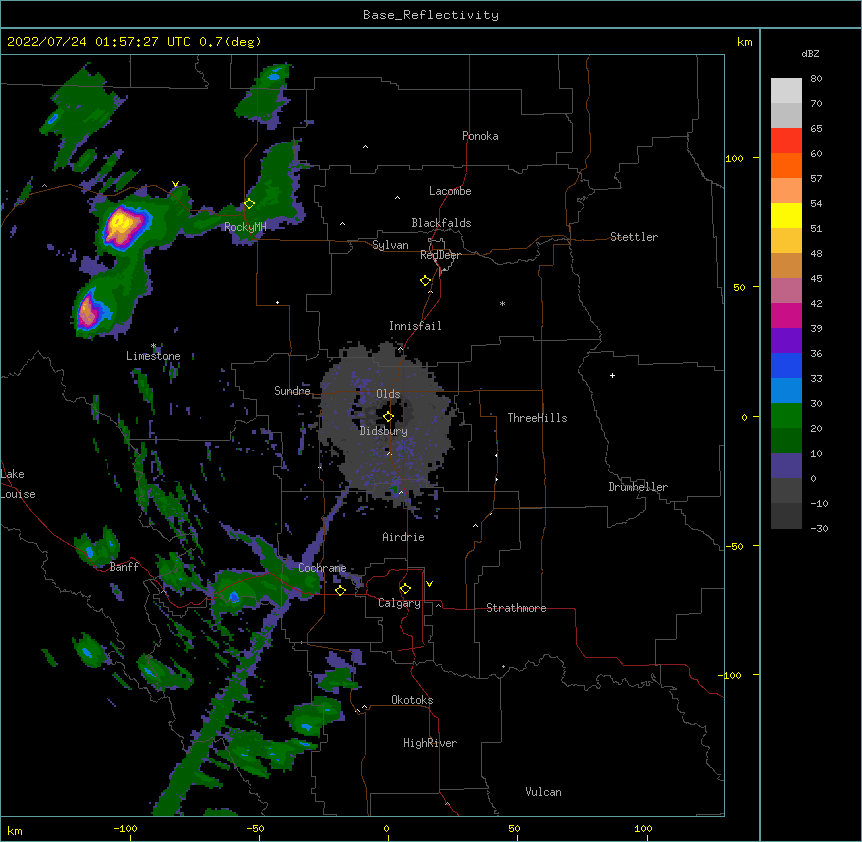Click the Strathmore city label
Viewport: 862px width, 842px height.
516,608
